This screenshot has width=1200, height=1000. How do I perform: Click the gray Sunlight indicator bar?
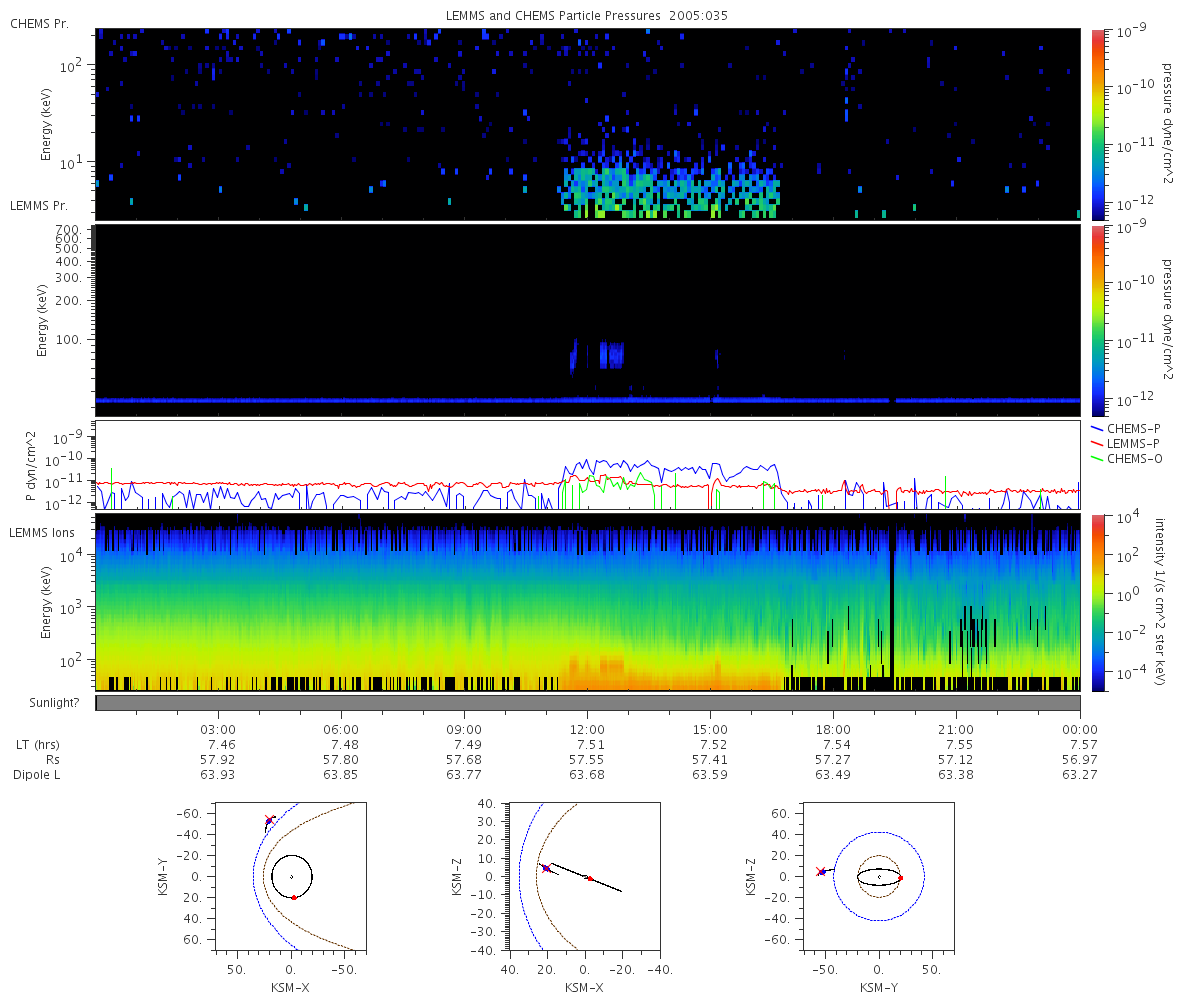tap(588, 703)
